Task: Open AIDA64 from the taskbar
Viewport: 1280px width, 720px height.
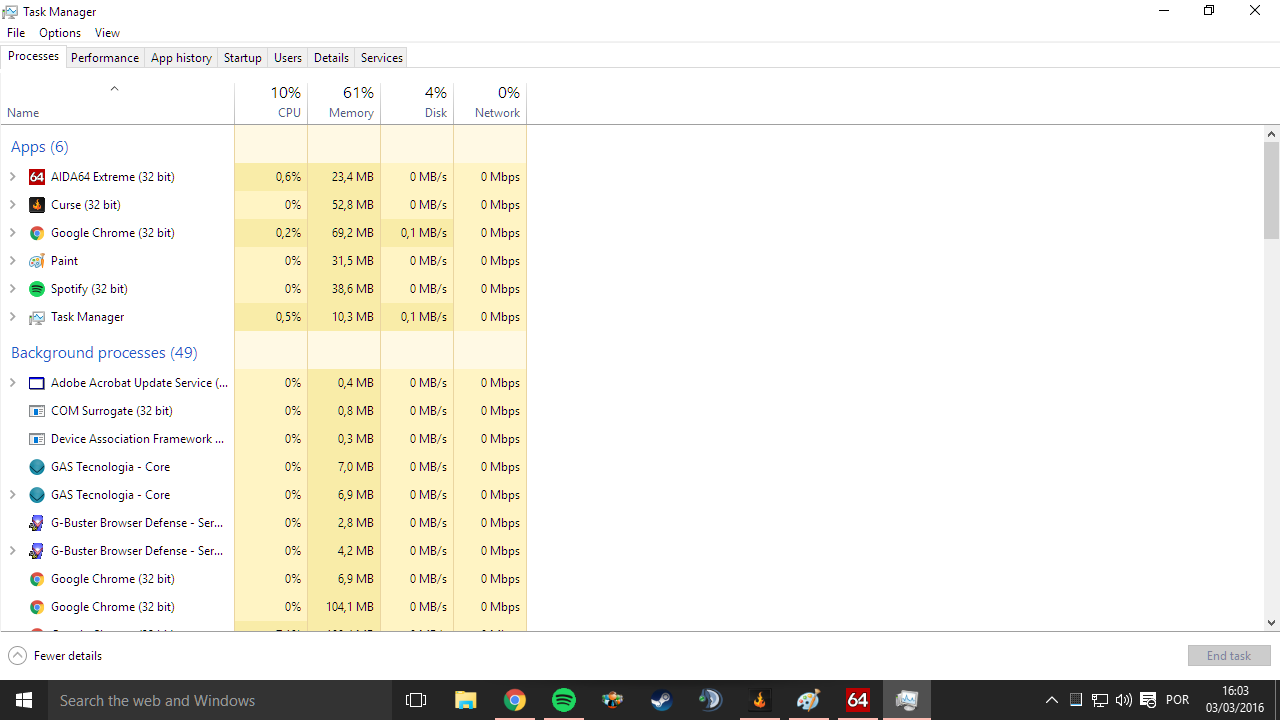Action: [x=858, y=700]
